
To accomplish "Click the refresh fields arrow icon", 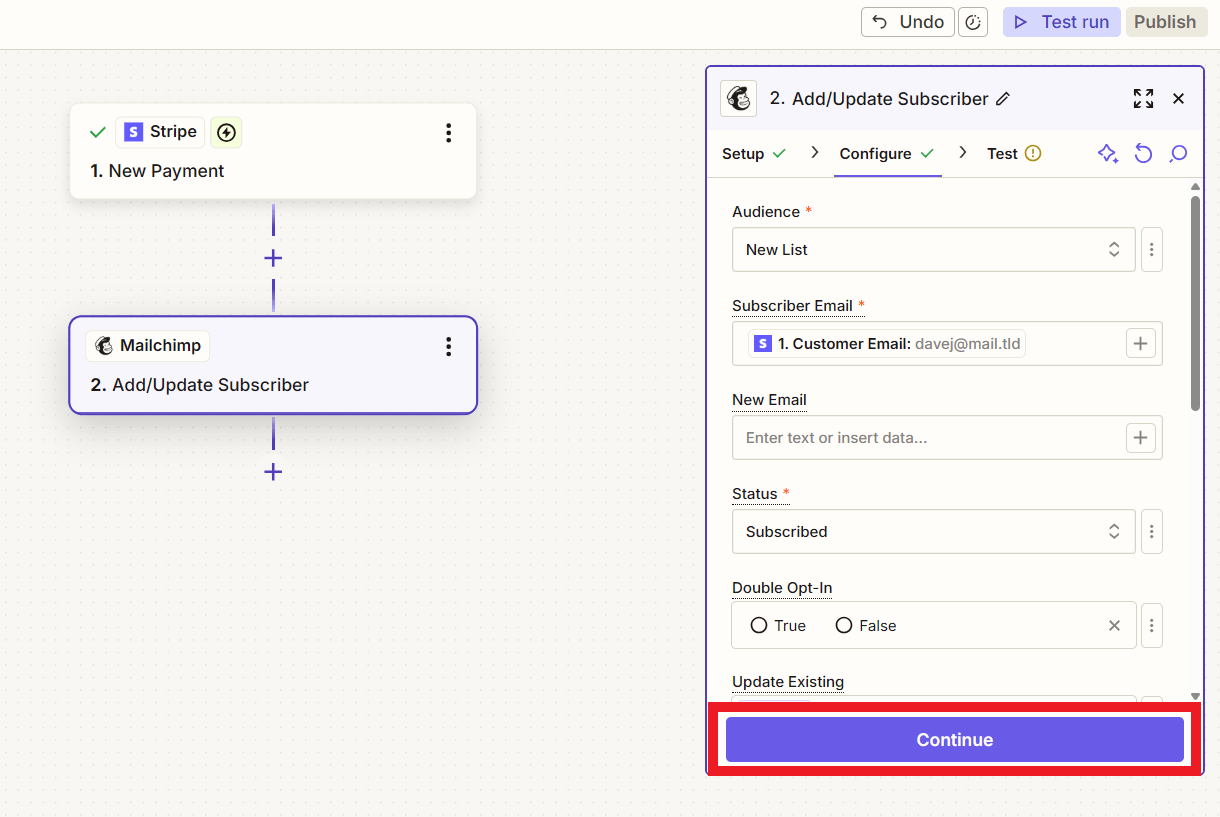I will tap(1143, 154).
